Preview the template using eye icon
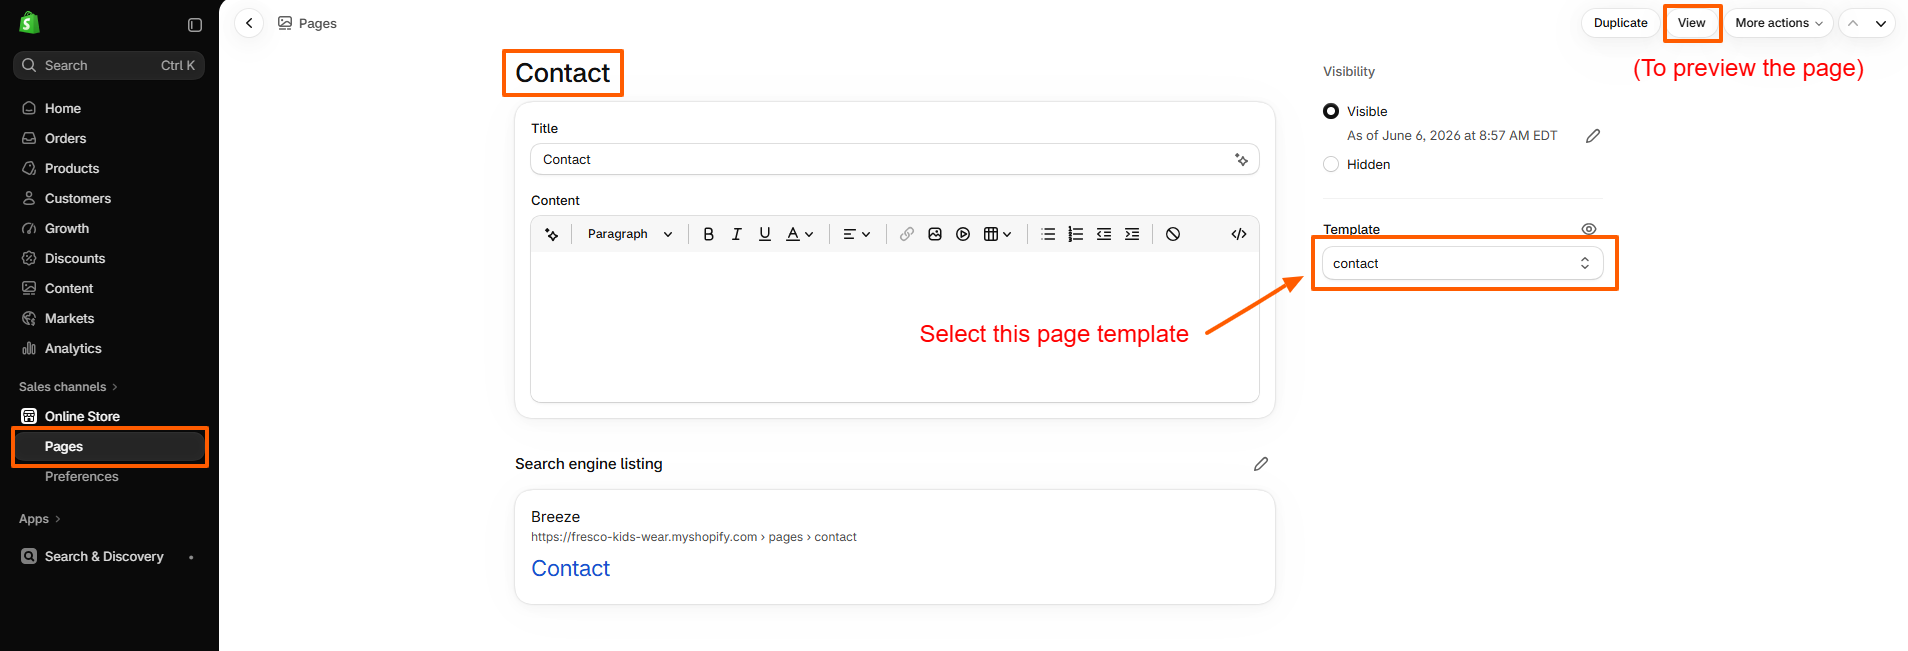The image size is (1908, 651). 1589,229
